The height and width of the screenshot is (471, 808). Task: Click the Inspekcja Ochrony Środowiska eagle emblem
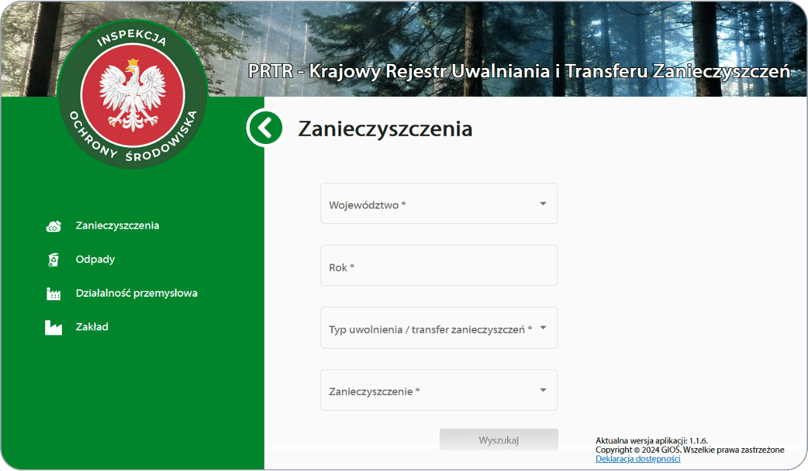tap(132, 92)
